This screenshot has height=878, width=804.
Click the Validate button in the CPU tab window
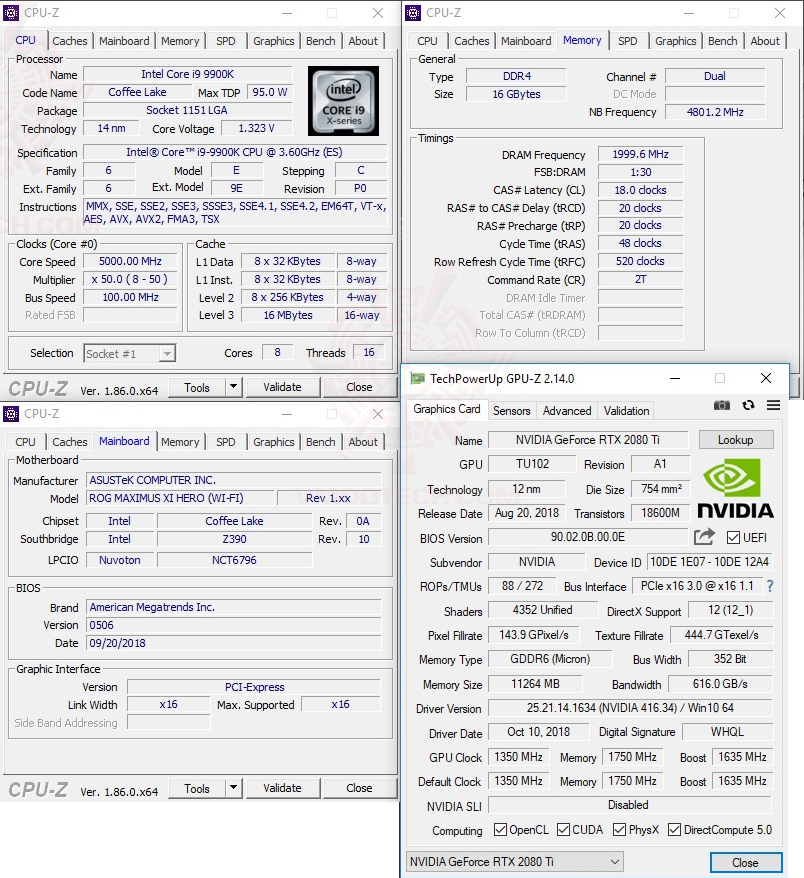282,387
